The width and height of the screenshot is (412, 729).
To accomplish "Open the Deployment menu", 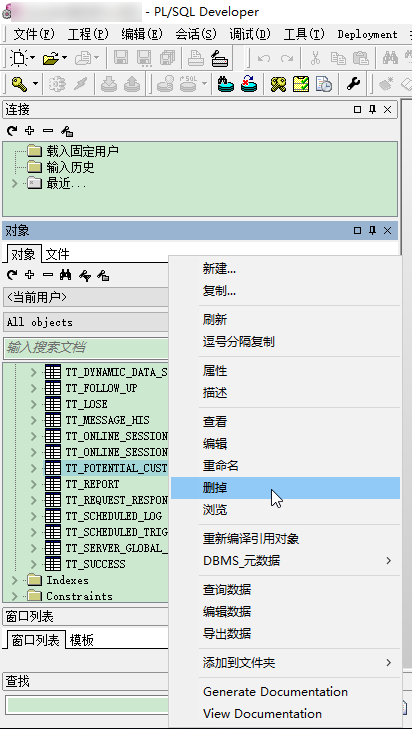I will [x=367, y=34].
